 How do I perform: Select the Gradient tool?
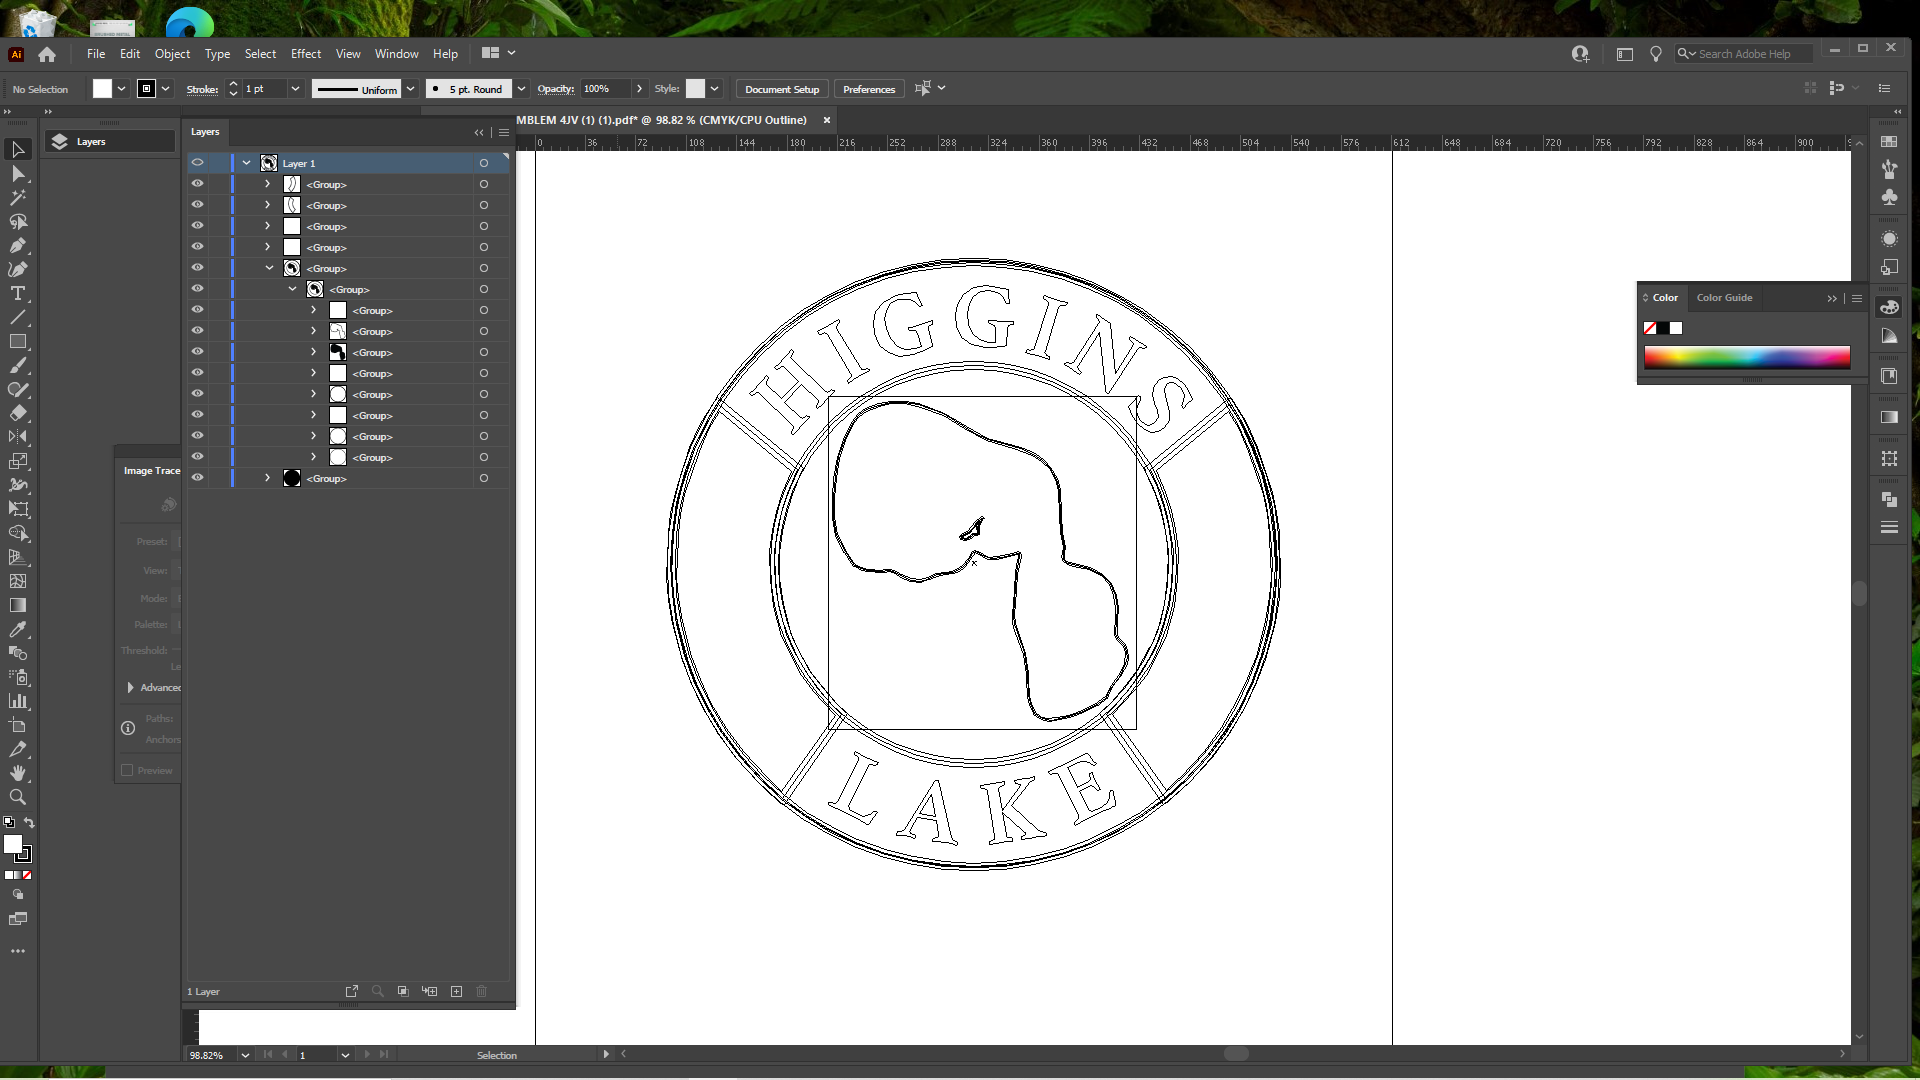point(18,605)
